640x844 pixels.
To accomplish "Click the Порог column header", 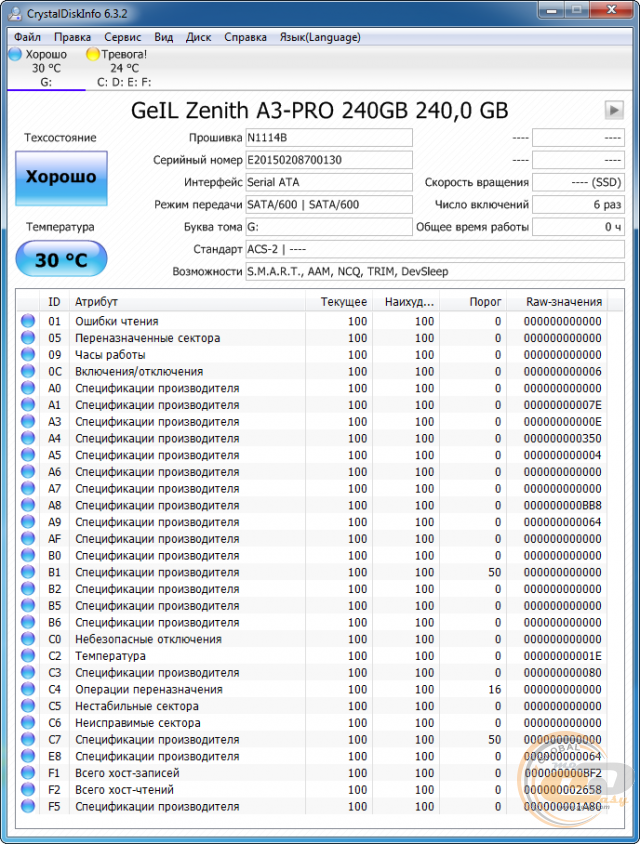I will tap(473, 302).
